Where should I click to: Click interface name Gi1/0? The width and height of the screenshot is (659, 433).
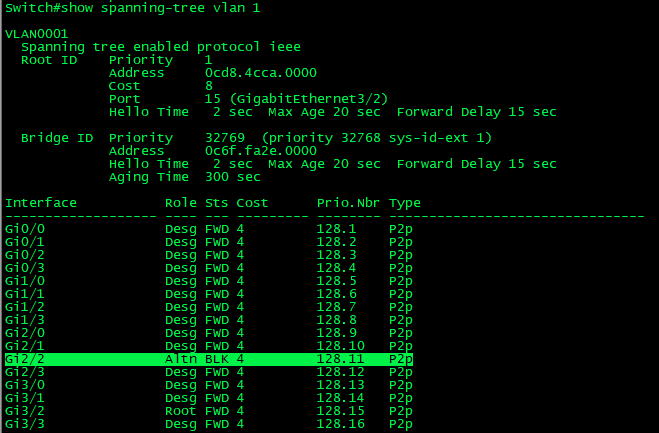click(25, 281)
